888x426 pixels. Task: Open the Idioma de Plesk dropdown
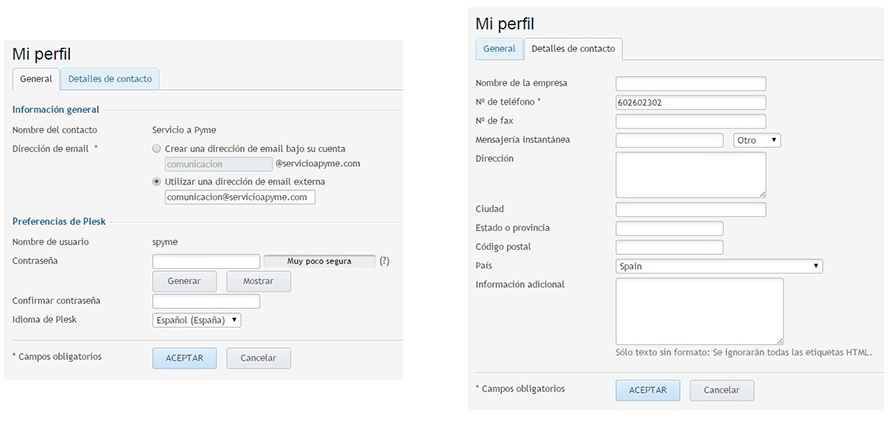(x=197, y=320)
